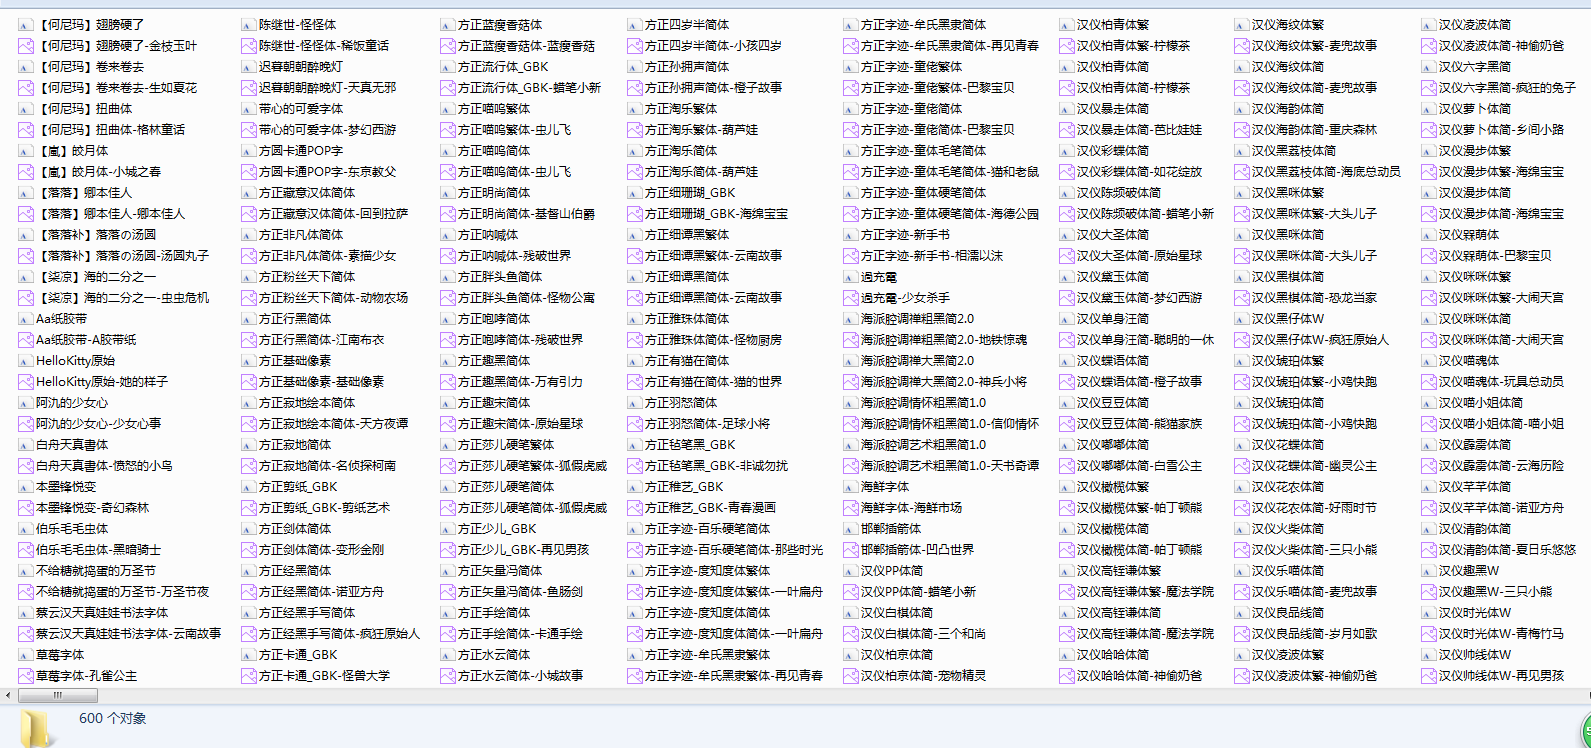Viewport: 1591px width, 748px height.
Task: Click the icon next to 方正流行体_GBK-蜡笔小新
Action: [448, 88]
